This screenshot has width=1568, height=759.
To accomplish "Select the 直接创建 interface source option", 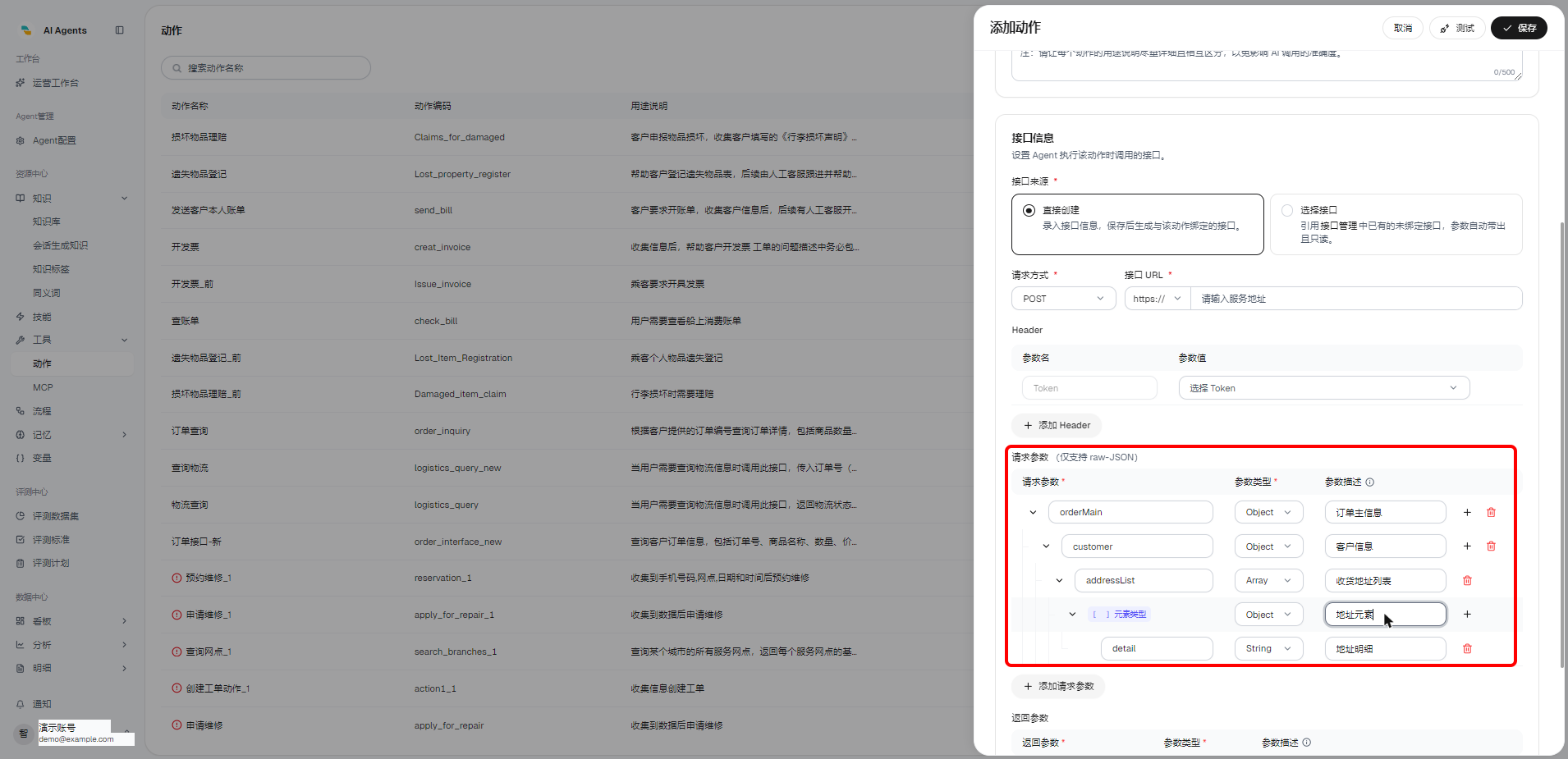I will 1137,224.
